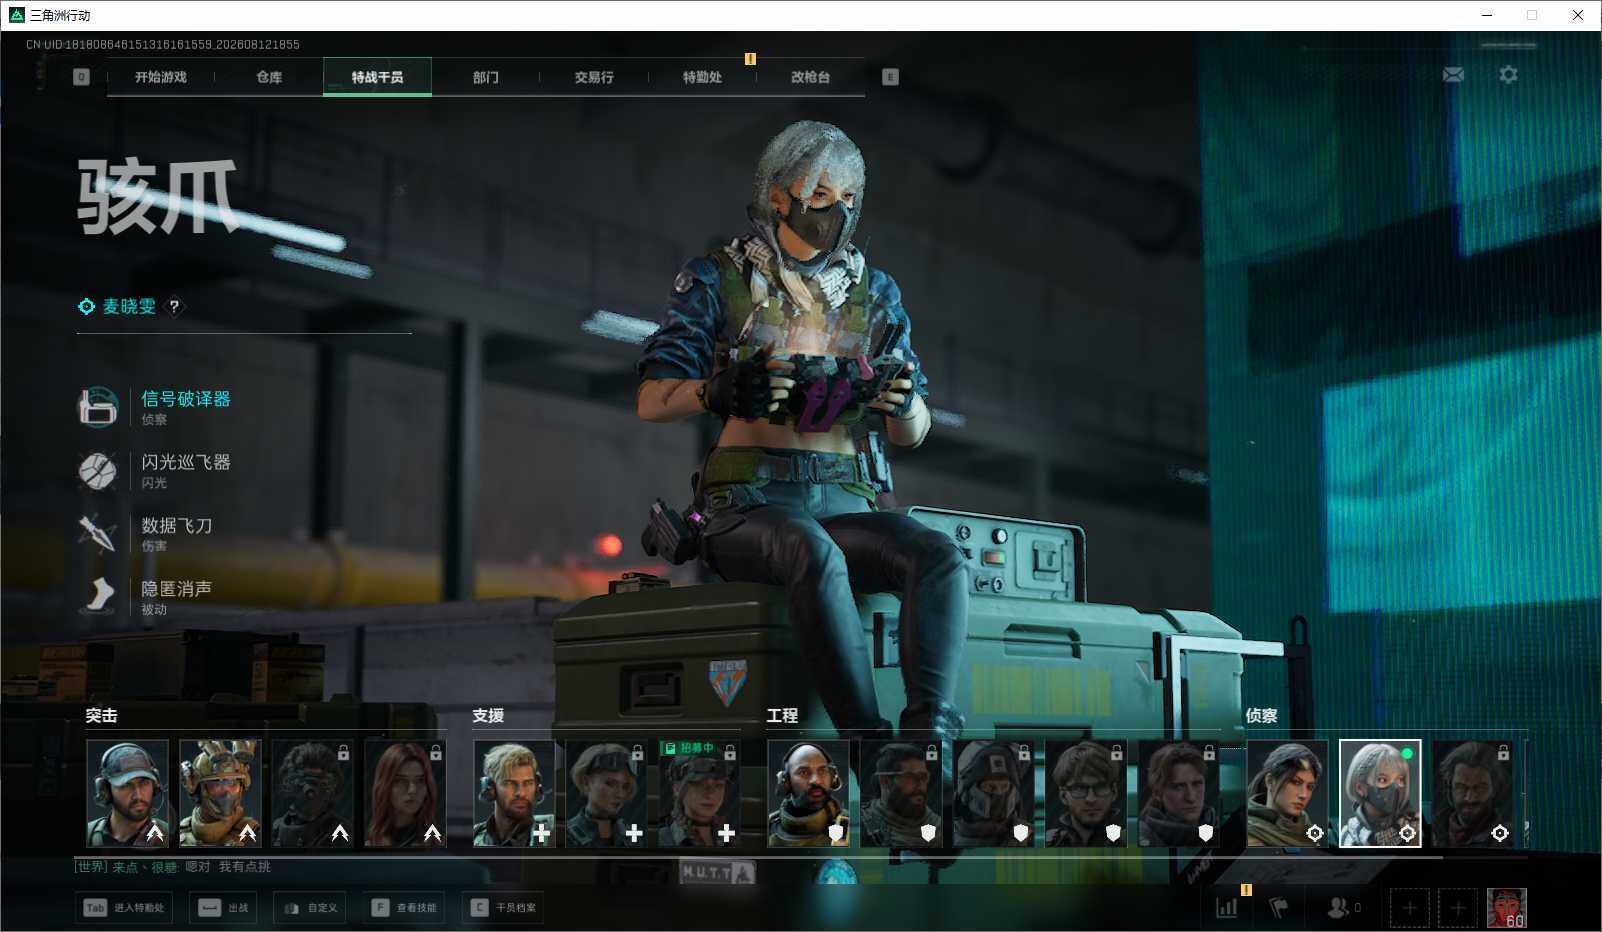1602x932 pixels.
Task: Switch to the 仓库 tab
Action: [x=269, y=77]
